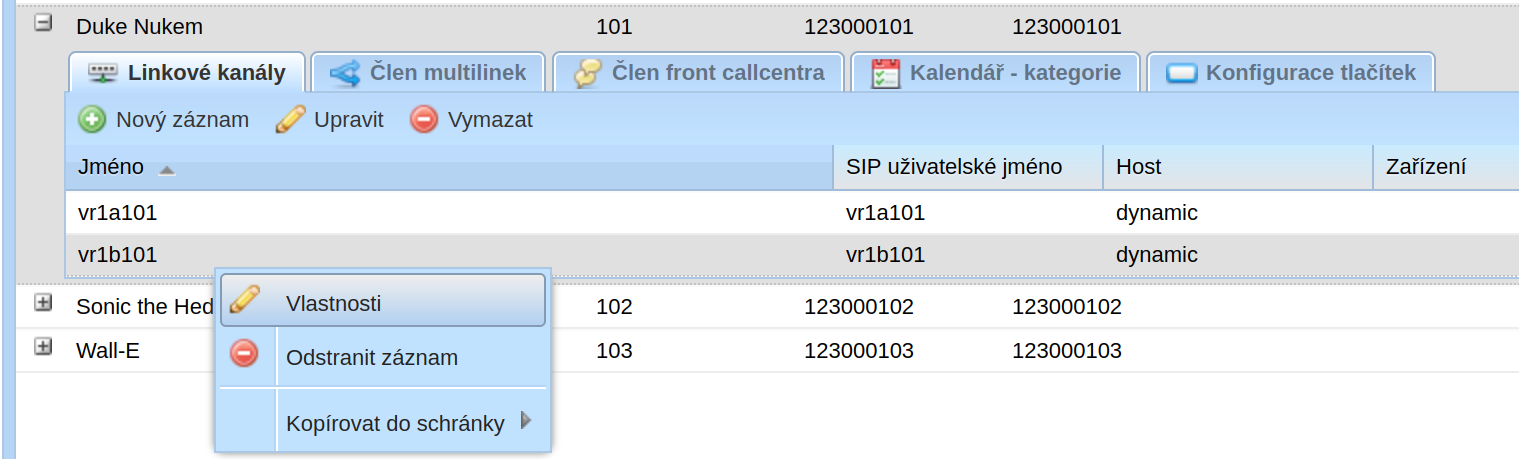Click the SIP uživatelské jméno column header
The width and height of the screenshot is (1519, 459).
968,167
